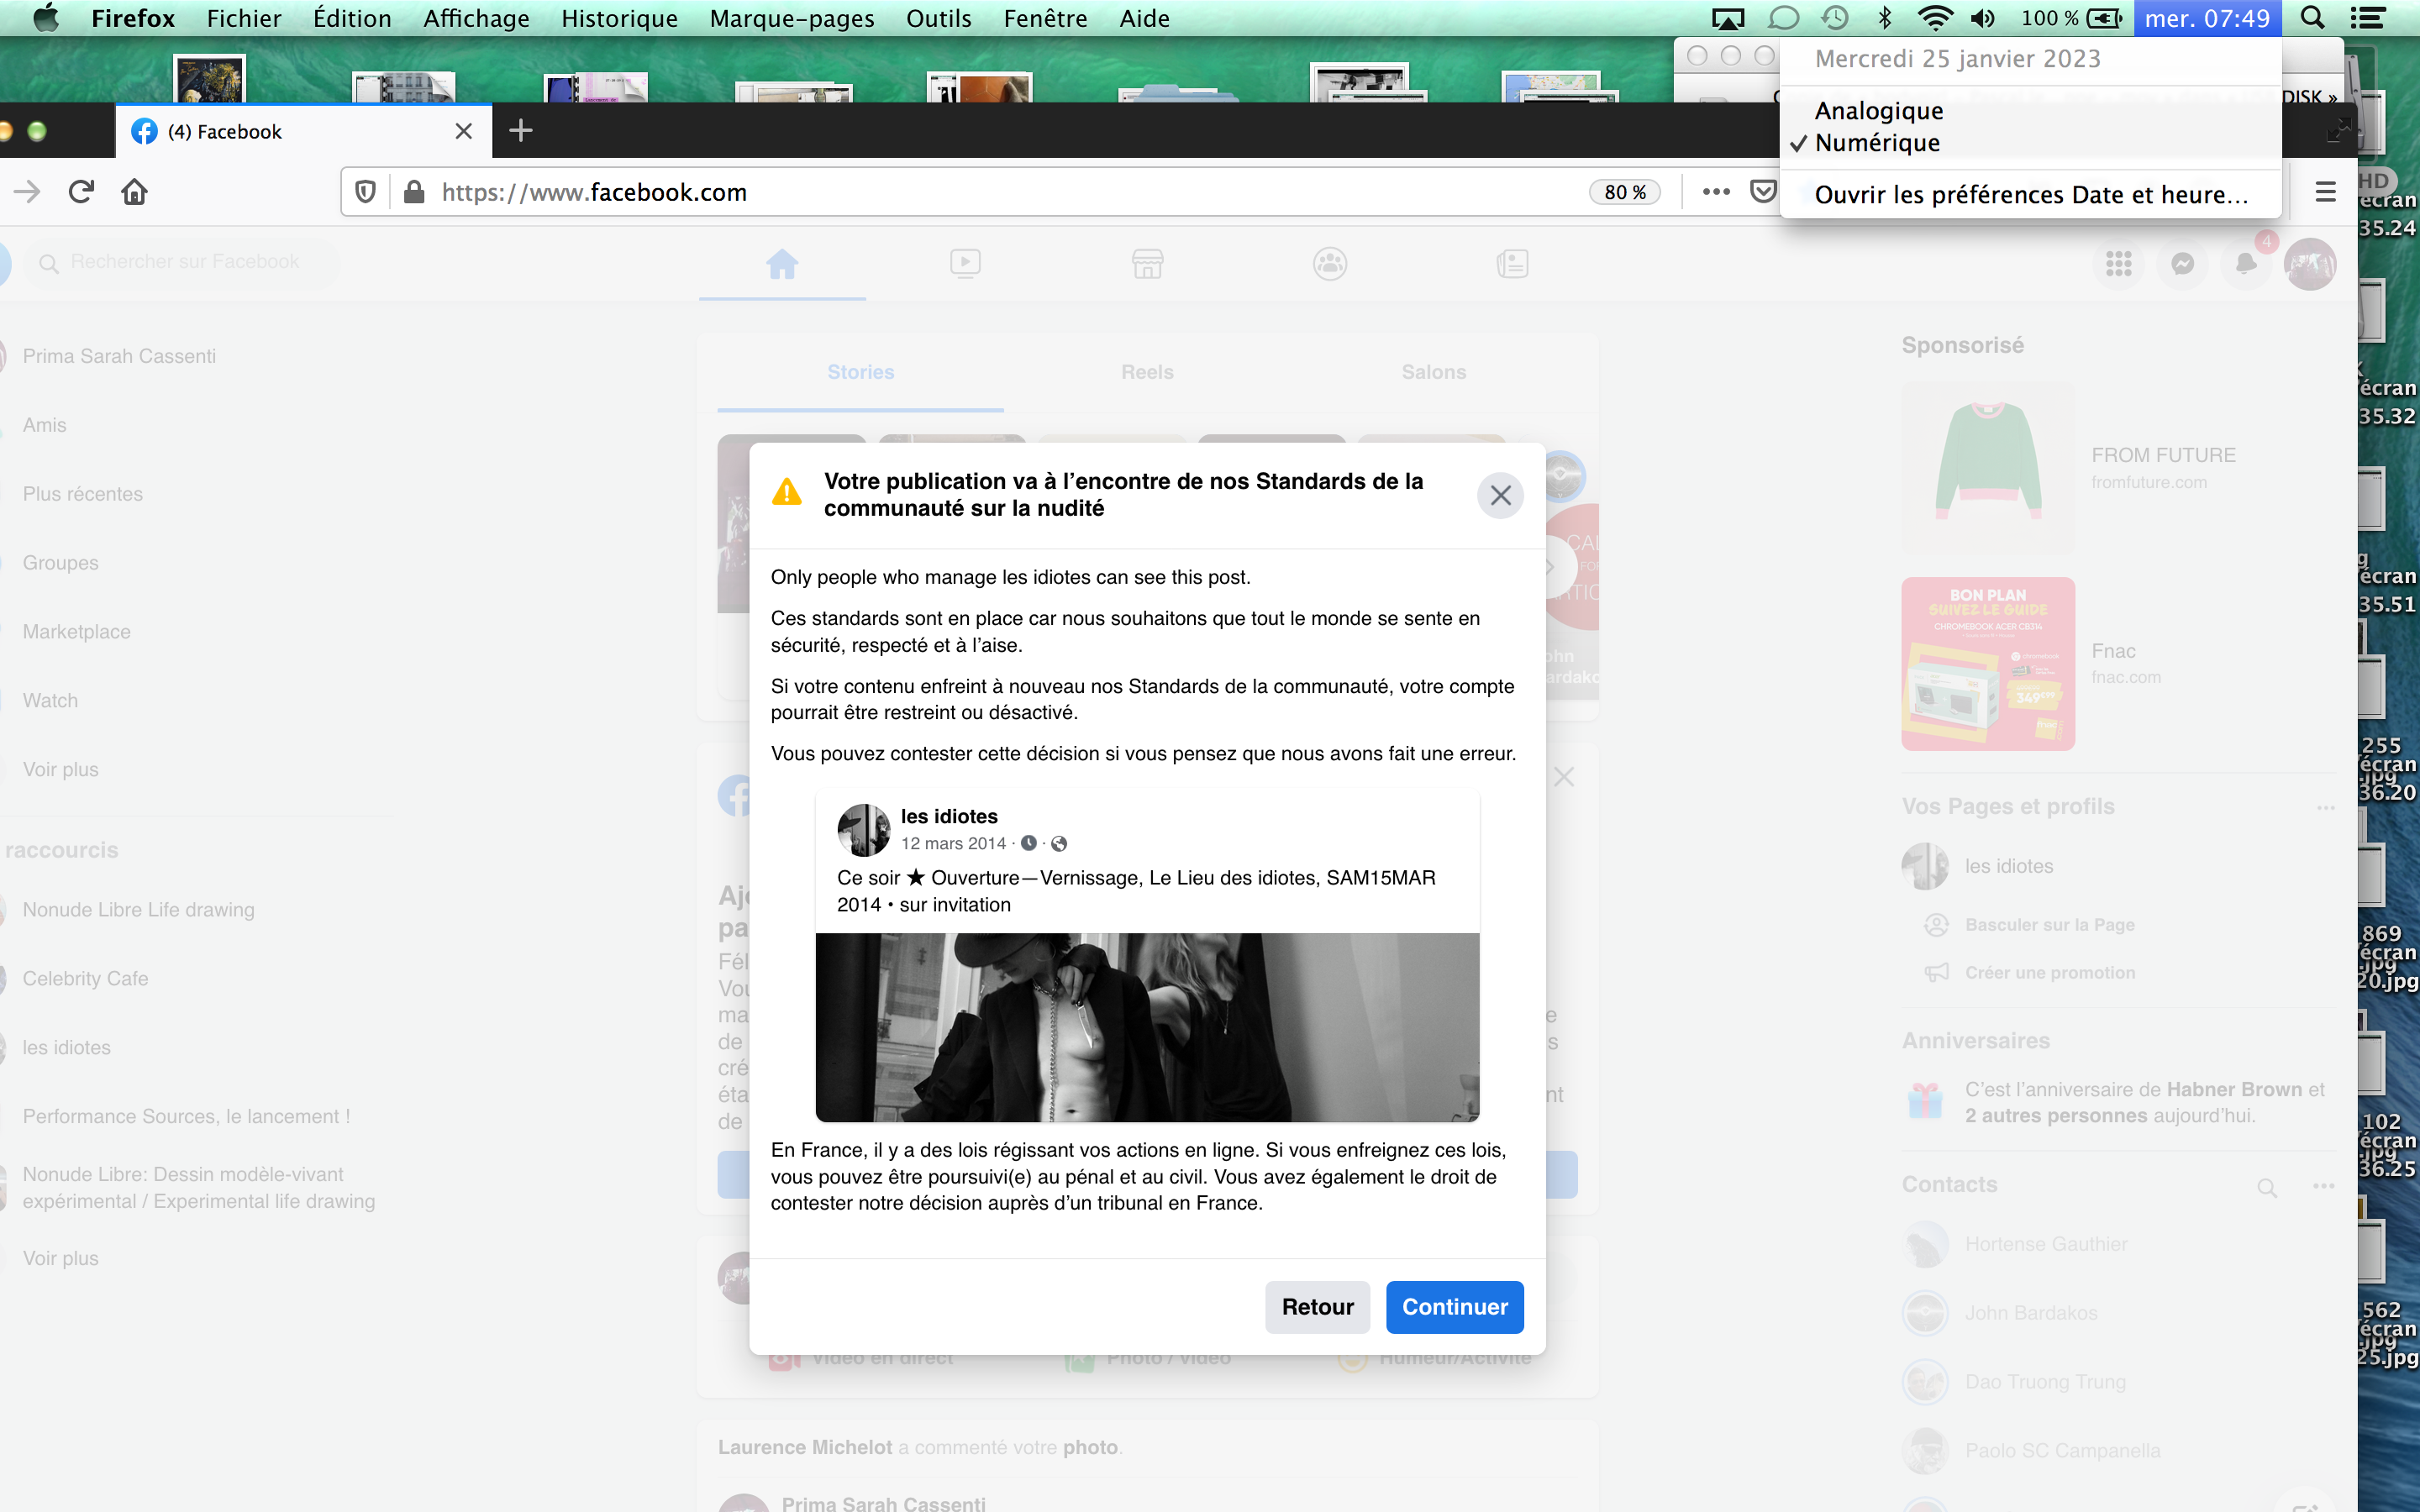The width and height of the screenshot is (2420, 1512).
Task: Open the Historique menu in menu bar
Action: 619,18
